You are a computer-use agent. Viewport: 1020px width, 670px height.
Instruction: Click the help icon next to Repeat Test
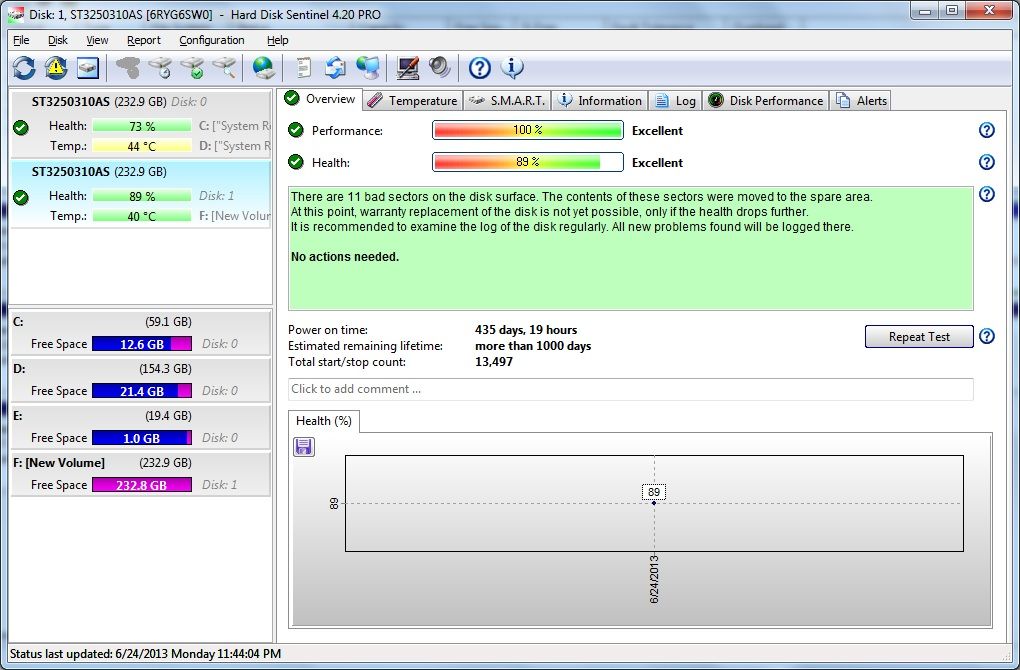(x=987, y=336)
